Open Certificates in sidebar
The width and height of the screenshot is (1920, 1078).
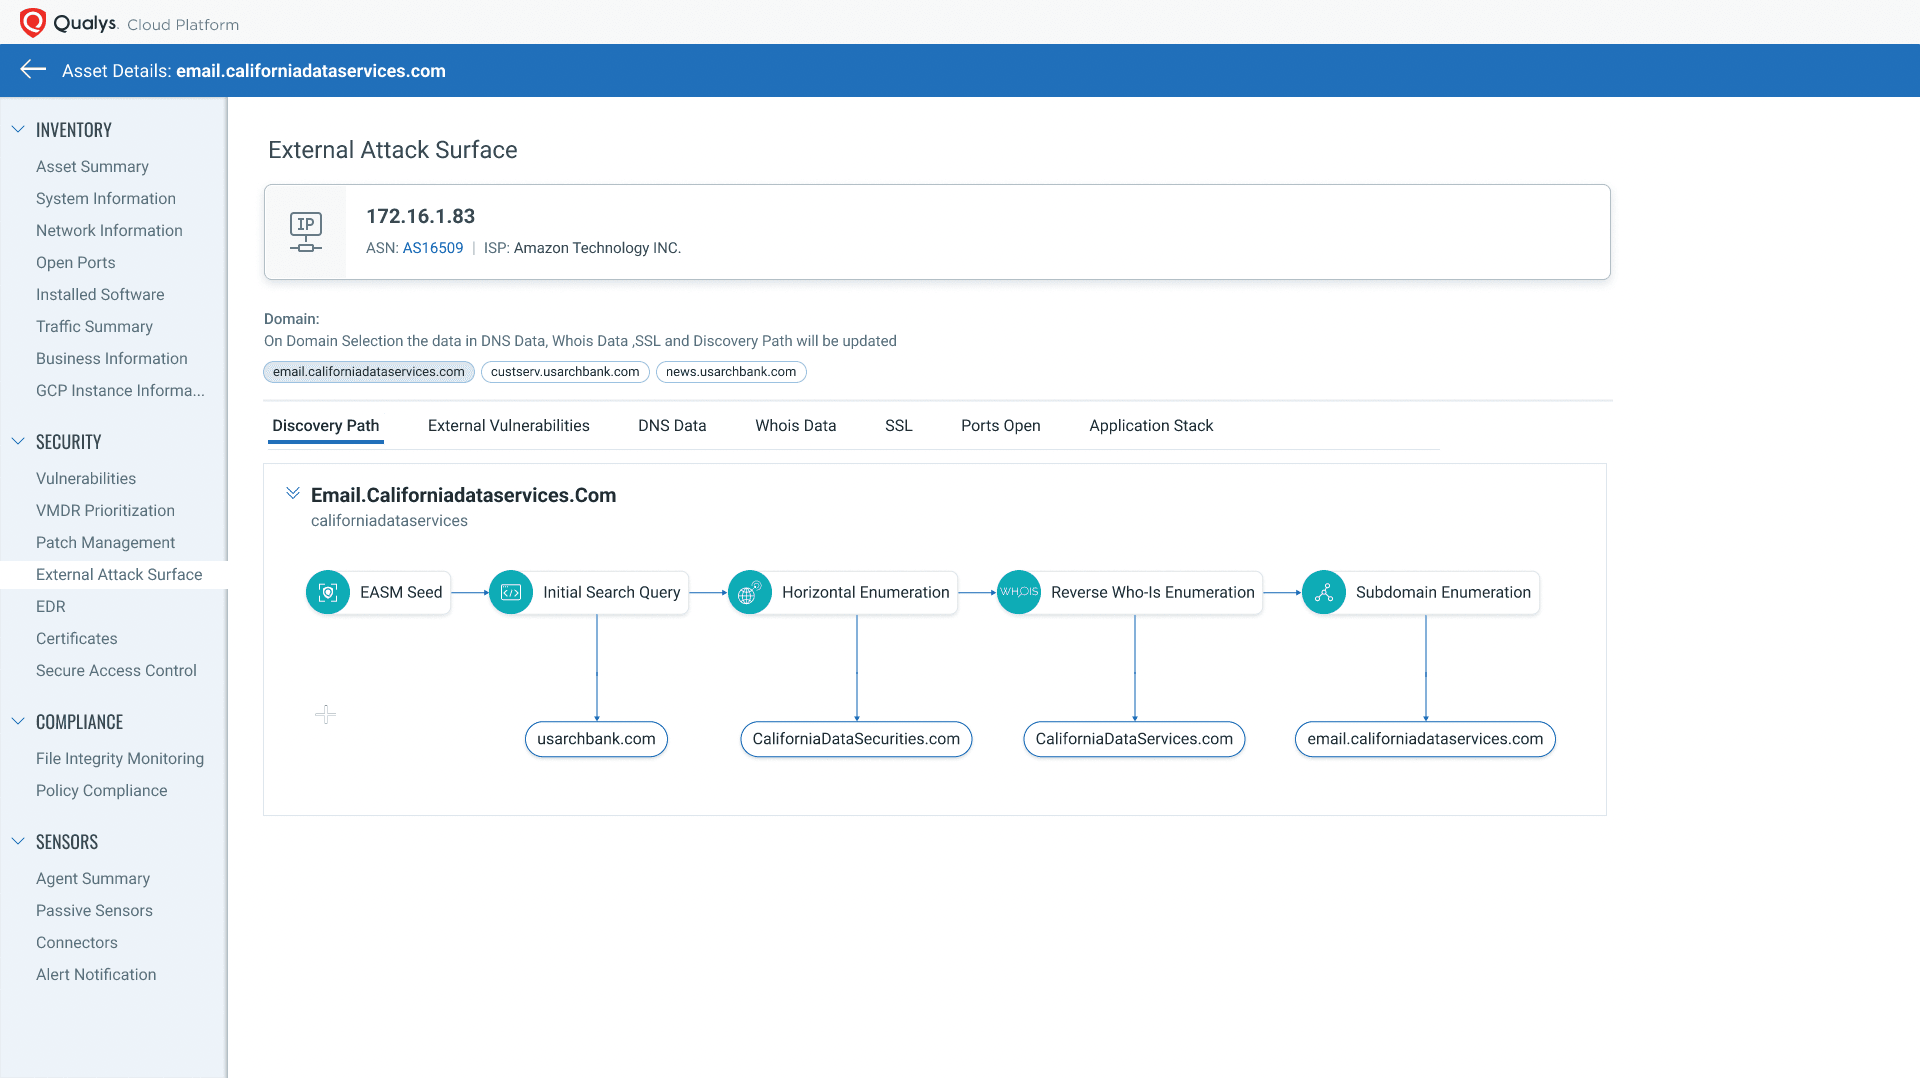[77, 639]
